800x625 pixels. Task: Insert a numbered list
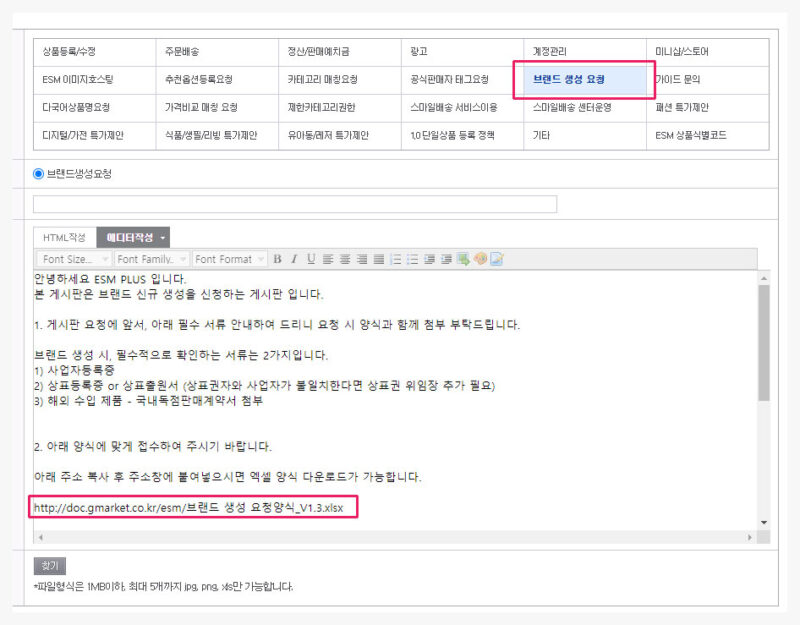tap(396, 259)
